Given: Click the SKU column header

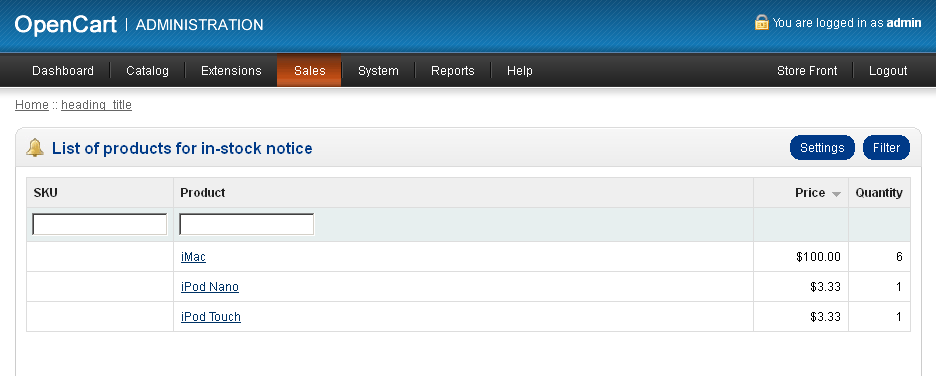Looking at the screenshot, I should 45,193.
